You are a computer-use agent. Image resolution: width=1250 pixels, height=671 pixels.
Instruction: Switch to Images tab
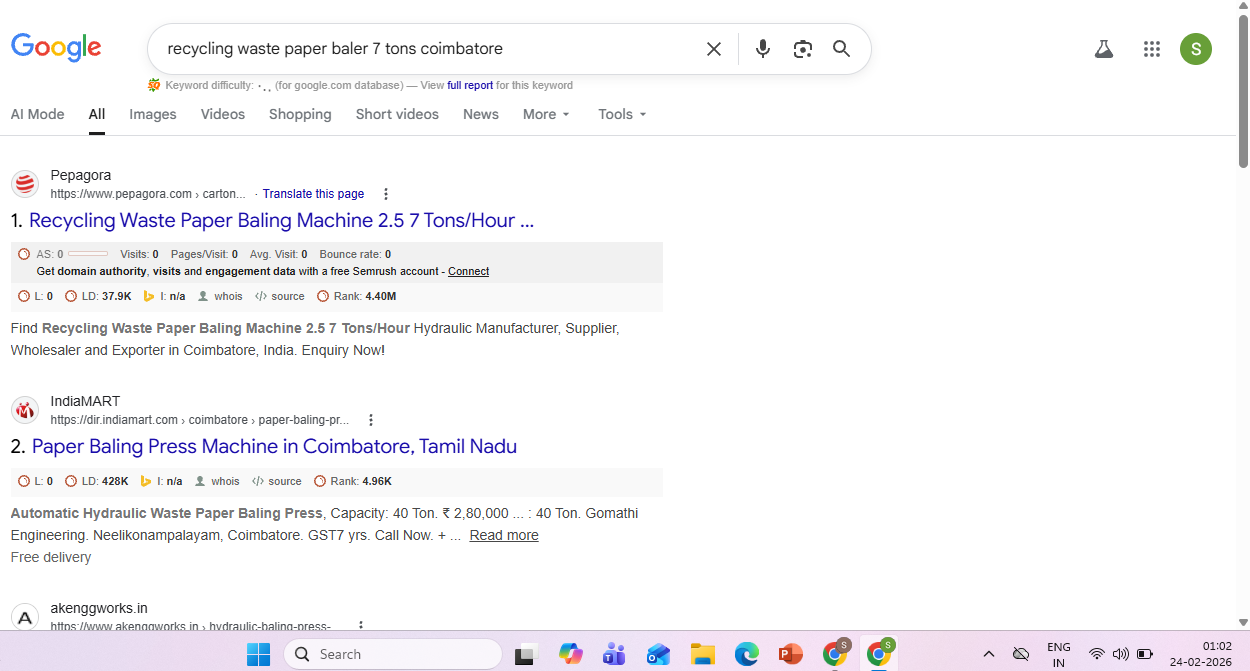153,114
